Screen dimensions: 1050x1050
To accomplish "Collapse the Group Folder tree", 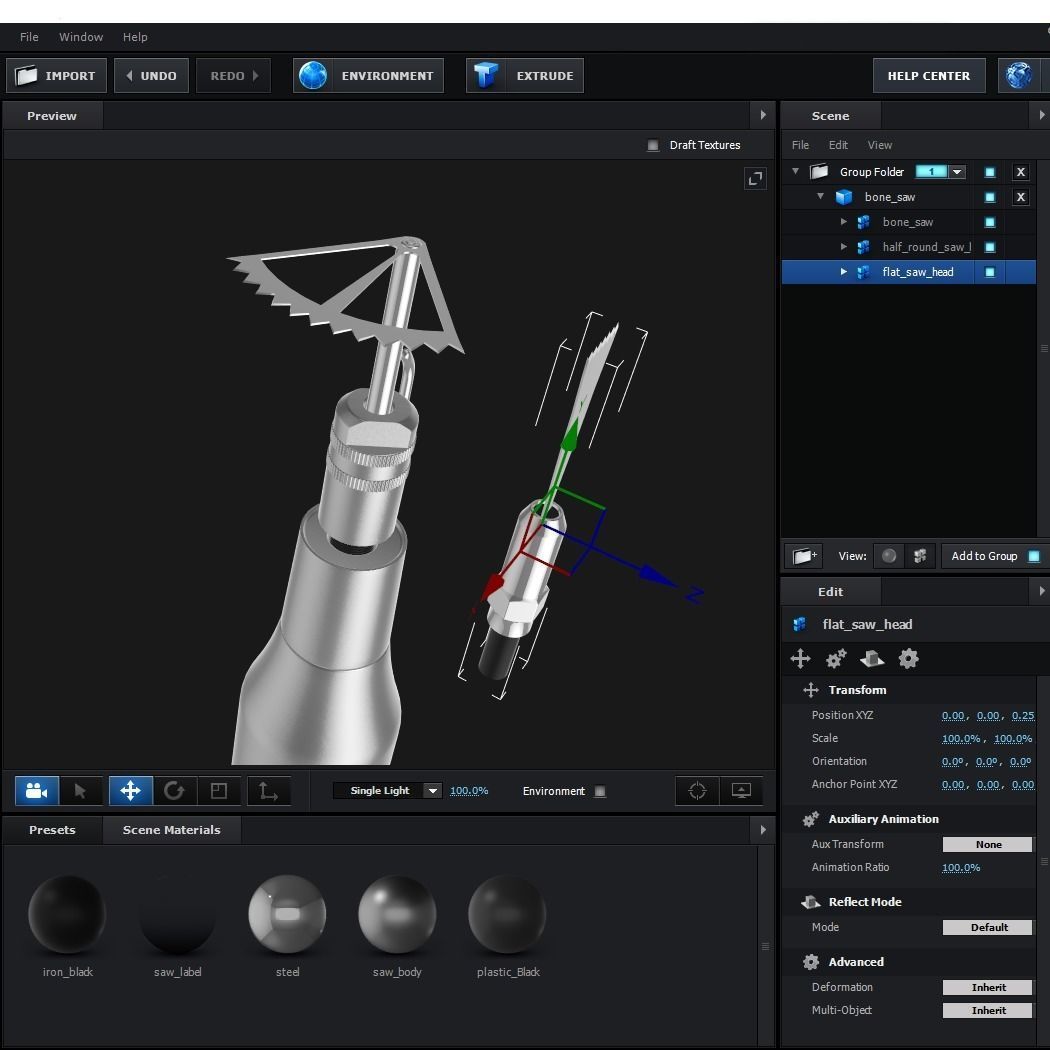I will click(796, 171).
